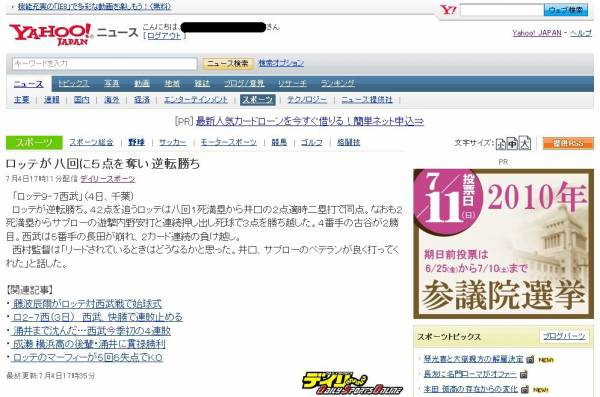Open the ブログ/意見 tab
600x397 pixels.
(x=244, y=83)
